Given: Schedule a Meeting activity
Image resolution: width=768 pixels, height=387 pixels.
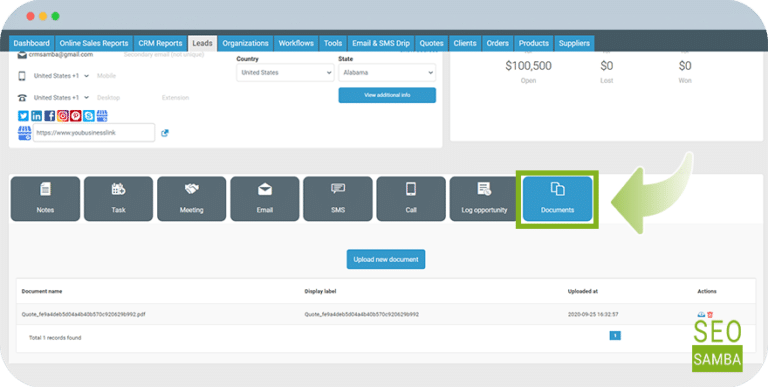Looking at the screenshot, I should point(192,199).
